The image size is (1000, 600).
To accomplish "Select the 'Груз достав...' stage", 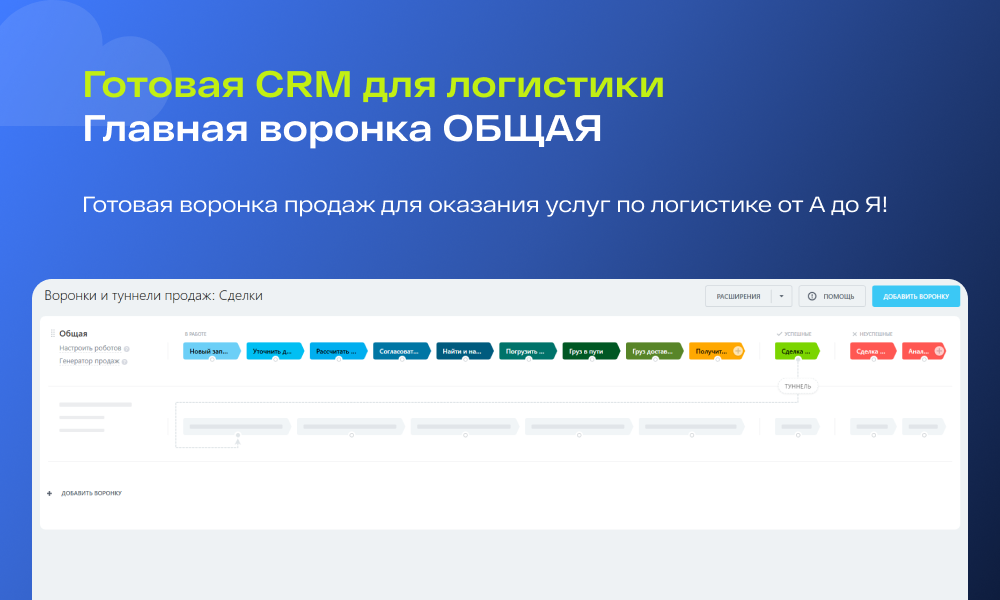I will (655, 351).
